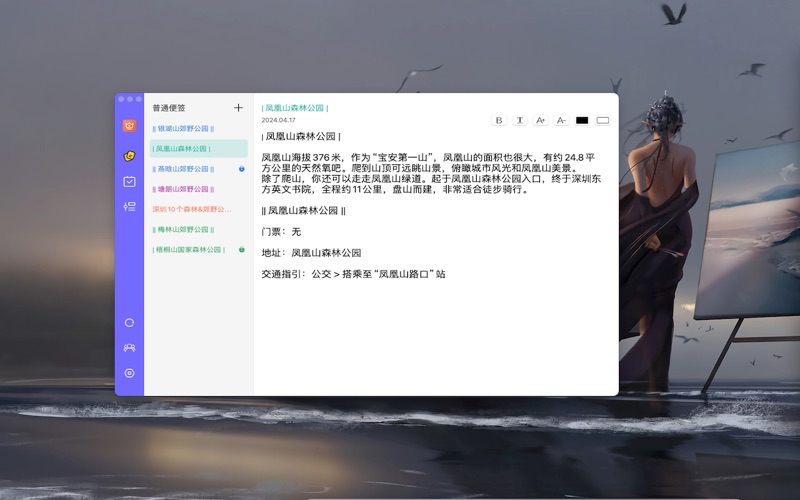The height and width of the screenshot is (500, 800).
Task: Click the orange cat app logo icon
Action: click(129, 126)
